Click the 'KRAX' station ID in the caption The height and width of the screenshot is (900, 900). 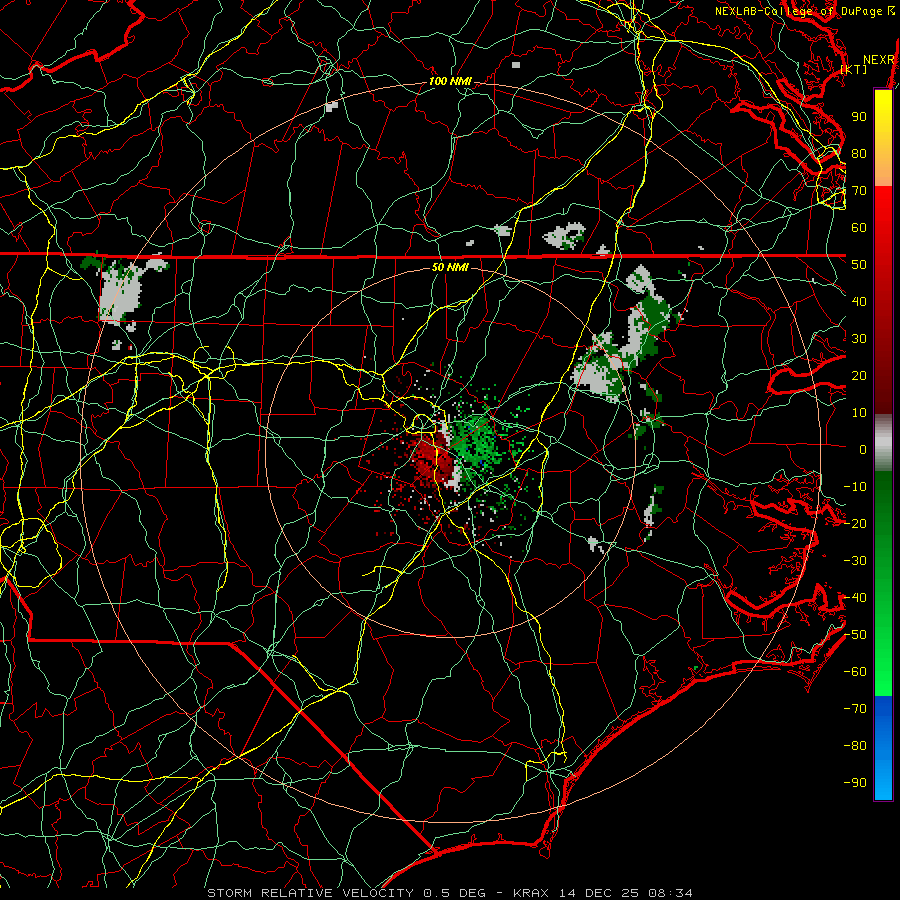[x=532, y=893]
